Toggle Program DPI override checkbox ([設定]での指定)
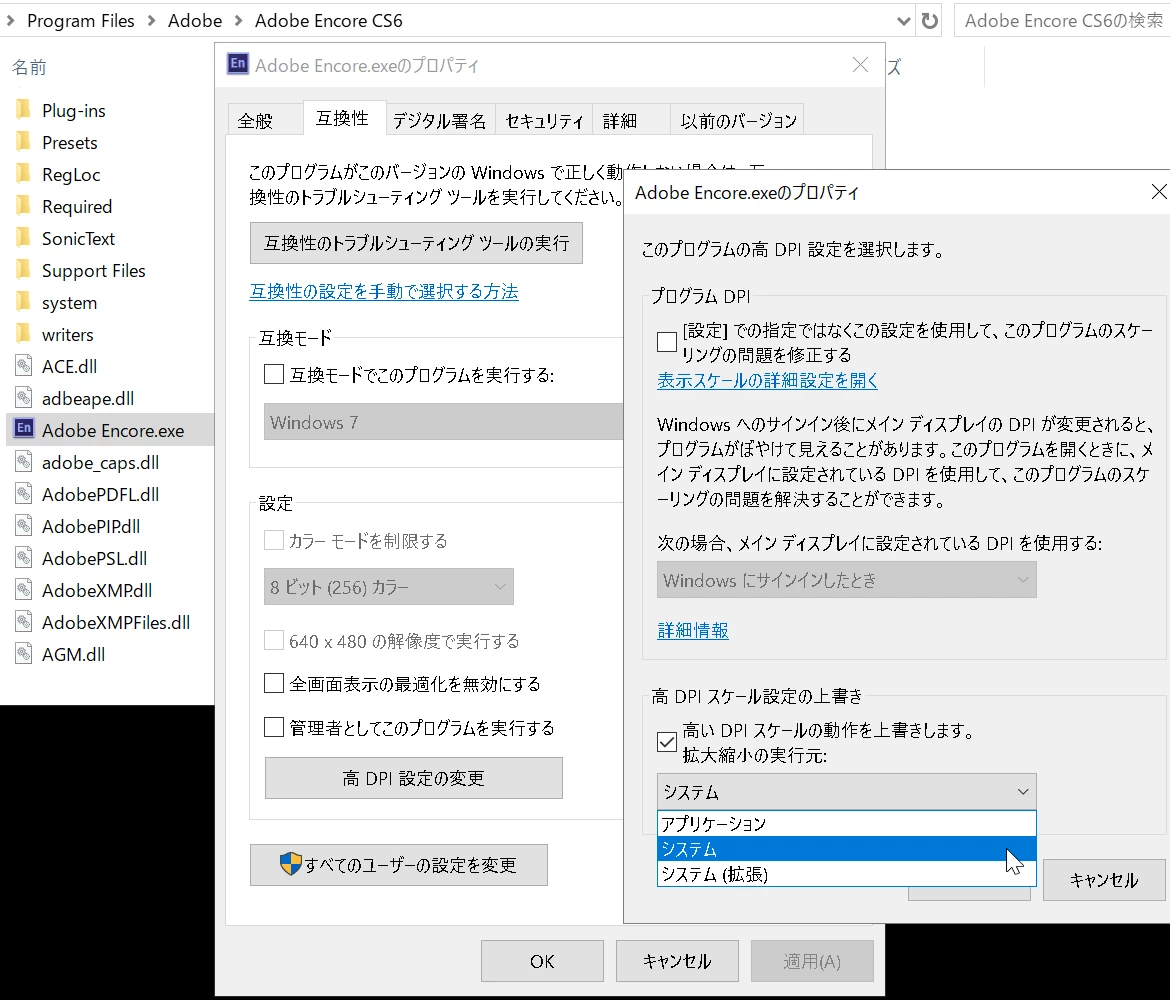1170x1000 pixels. [x=666, y=342]
